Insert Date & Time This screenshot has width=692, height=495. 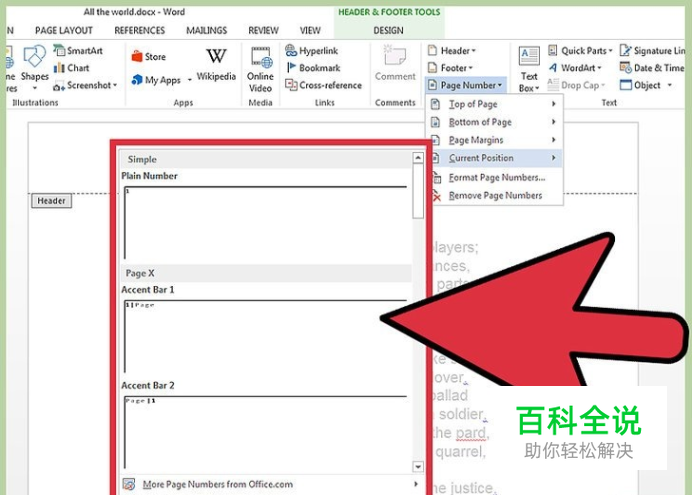[x=652, y=68]
